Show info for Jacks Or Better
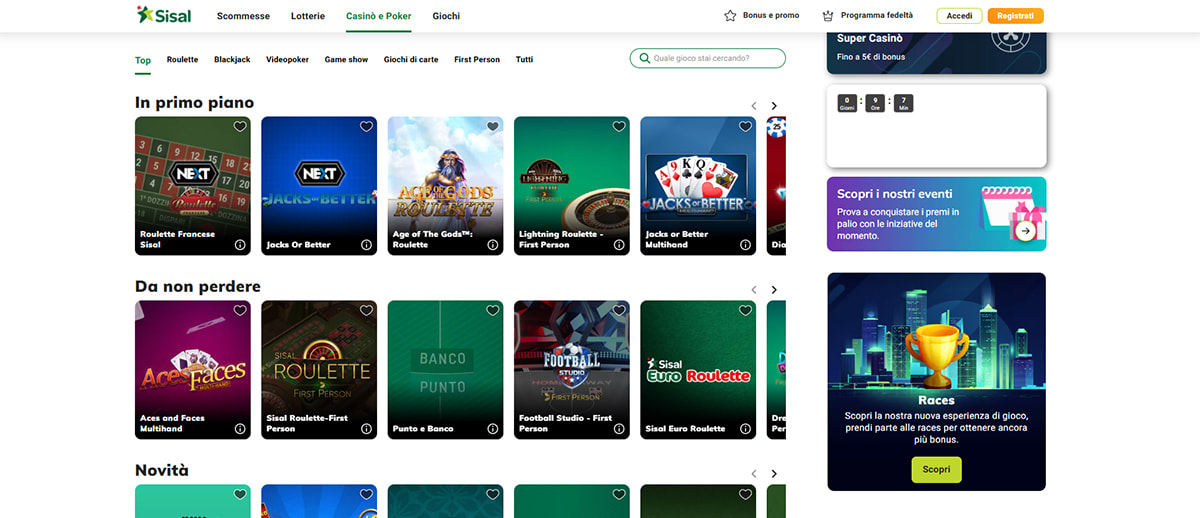Screen dimensions: 1200x518 [x=366, y=244]
